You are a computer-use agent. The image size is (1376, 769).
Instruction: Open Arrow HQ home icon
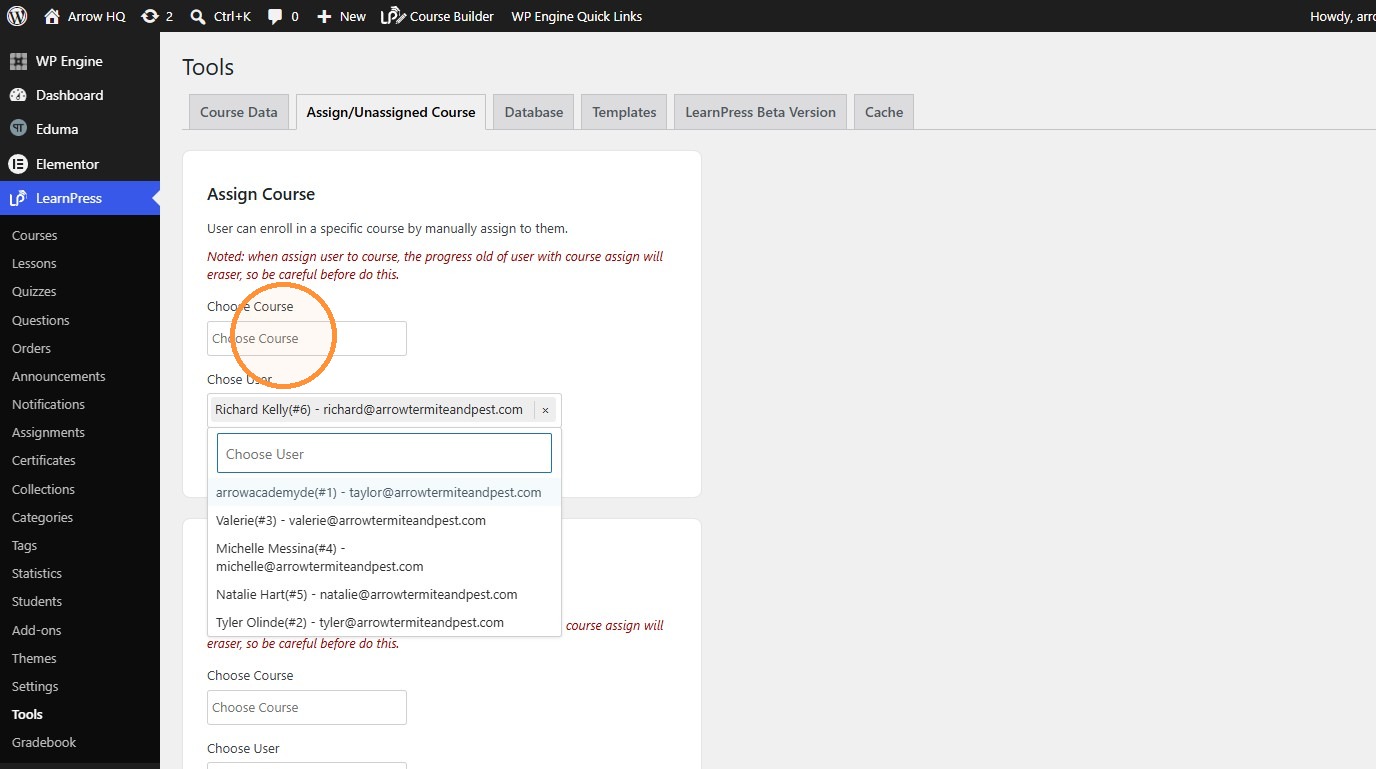coord(53,16)
